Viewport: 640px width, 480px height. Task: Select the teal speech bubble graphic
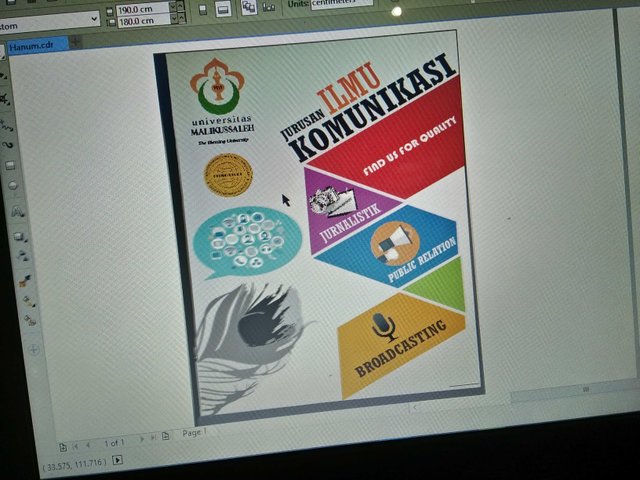(x=247, y=242)
